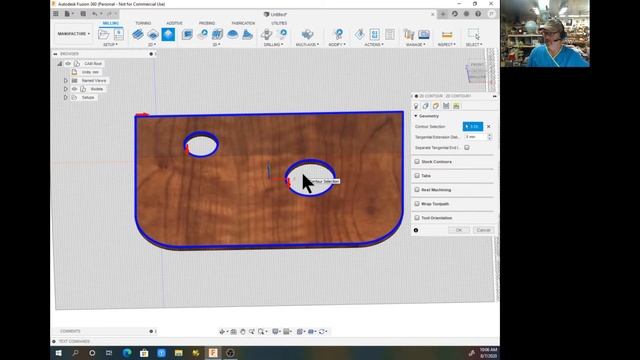Expand the Models tree node
This screenshot has width=640, height=360.
[x=65, y=89]
